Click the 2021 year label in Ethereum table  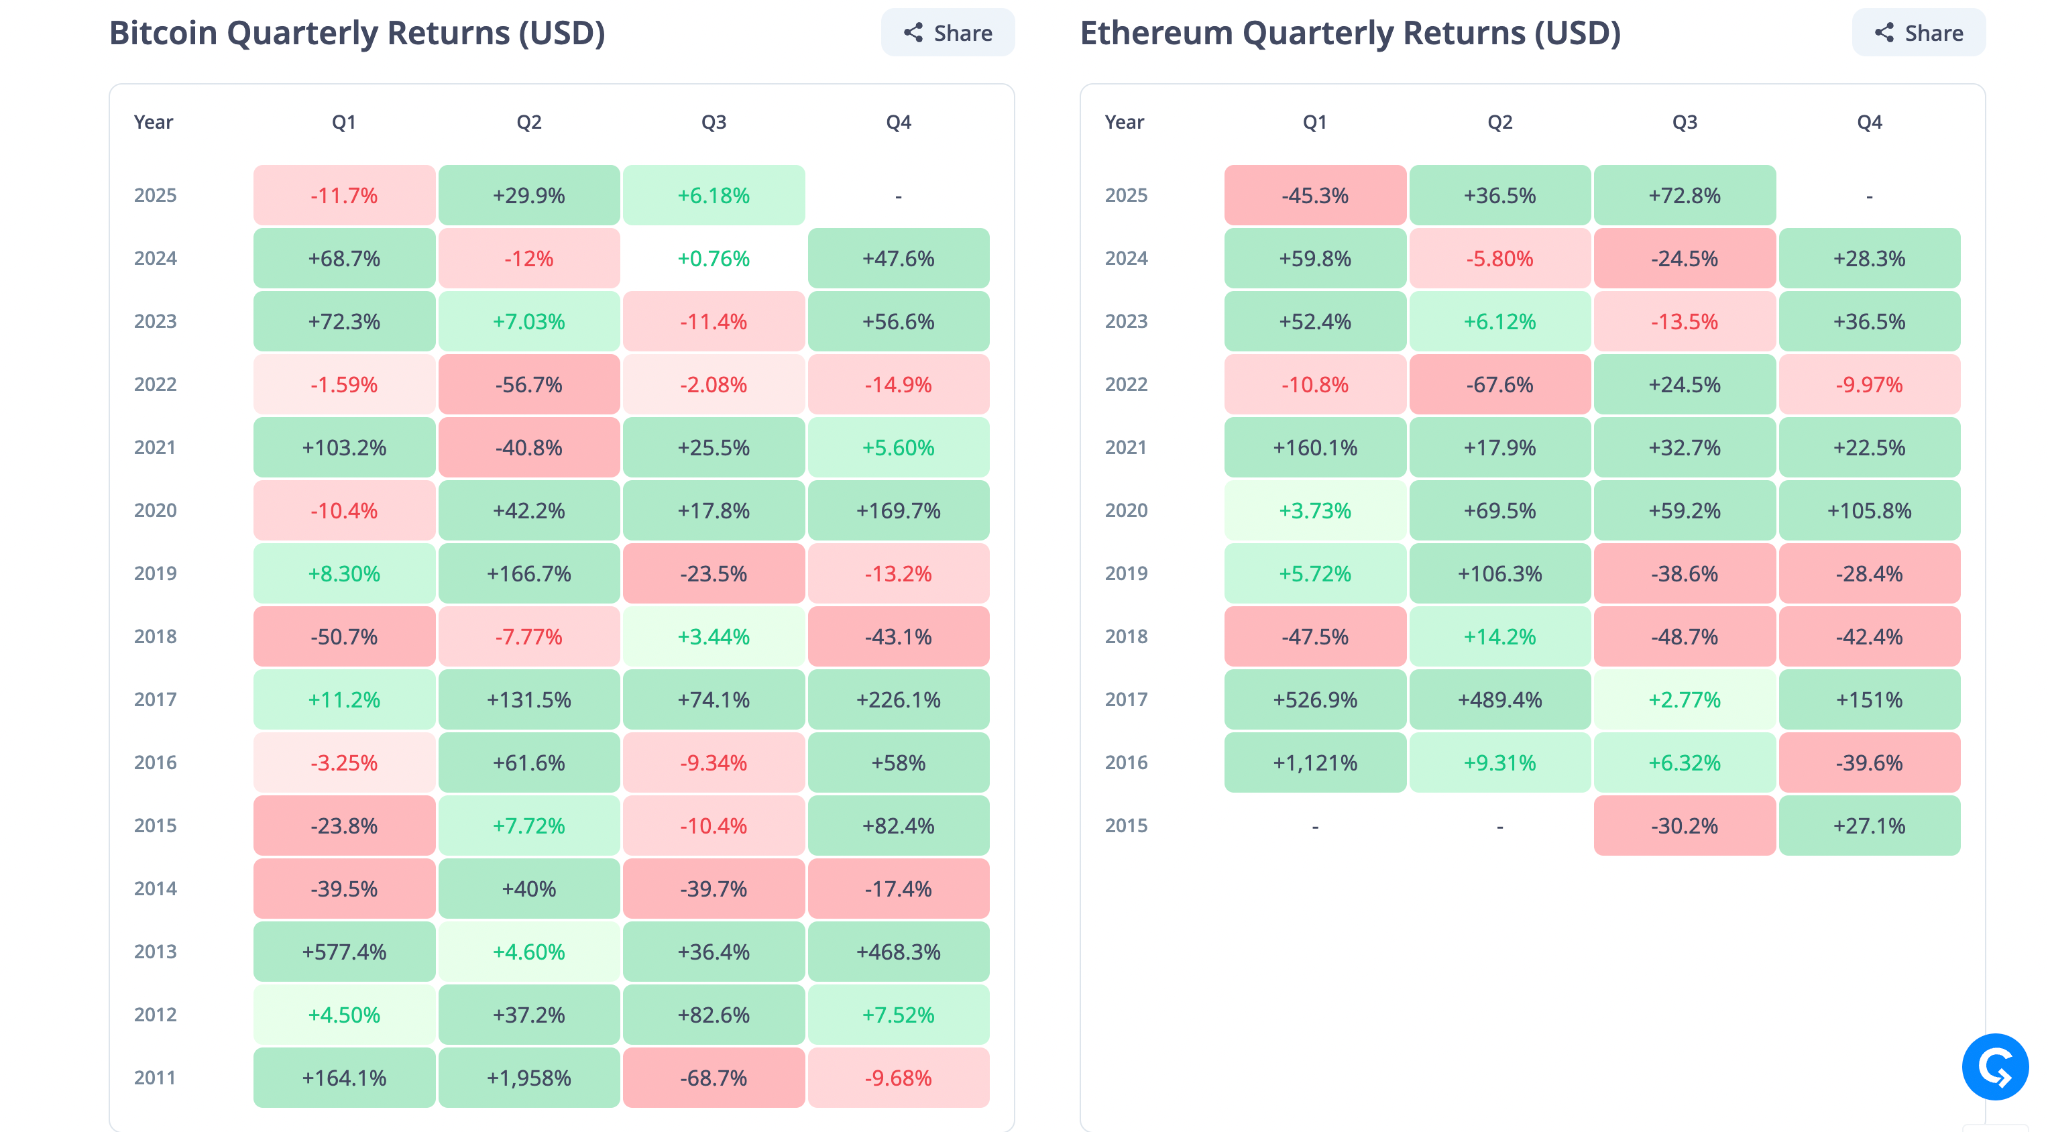coord(1126,447)
